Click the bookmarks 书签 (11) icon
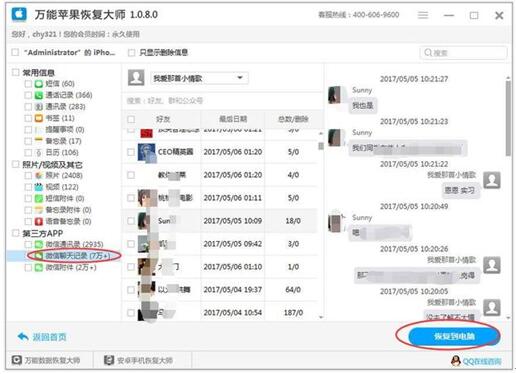 click(x=39, y=118)
